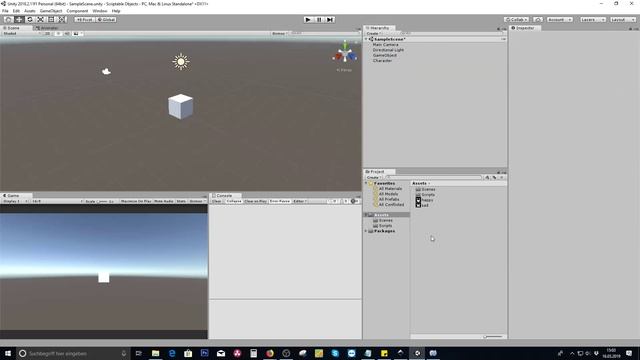Click the Windows Start button
640x360 pixels.
(x=8, y=353)
